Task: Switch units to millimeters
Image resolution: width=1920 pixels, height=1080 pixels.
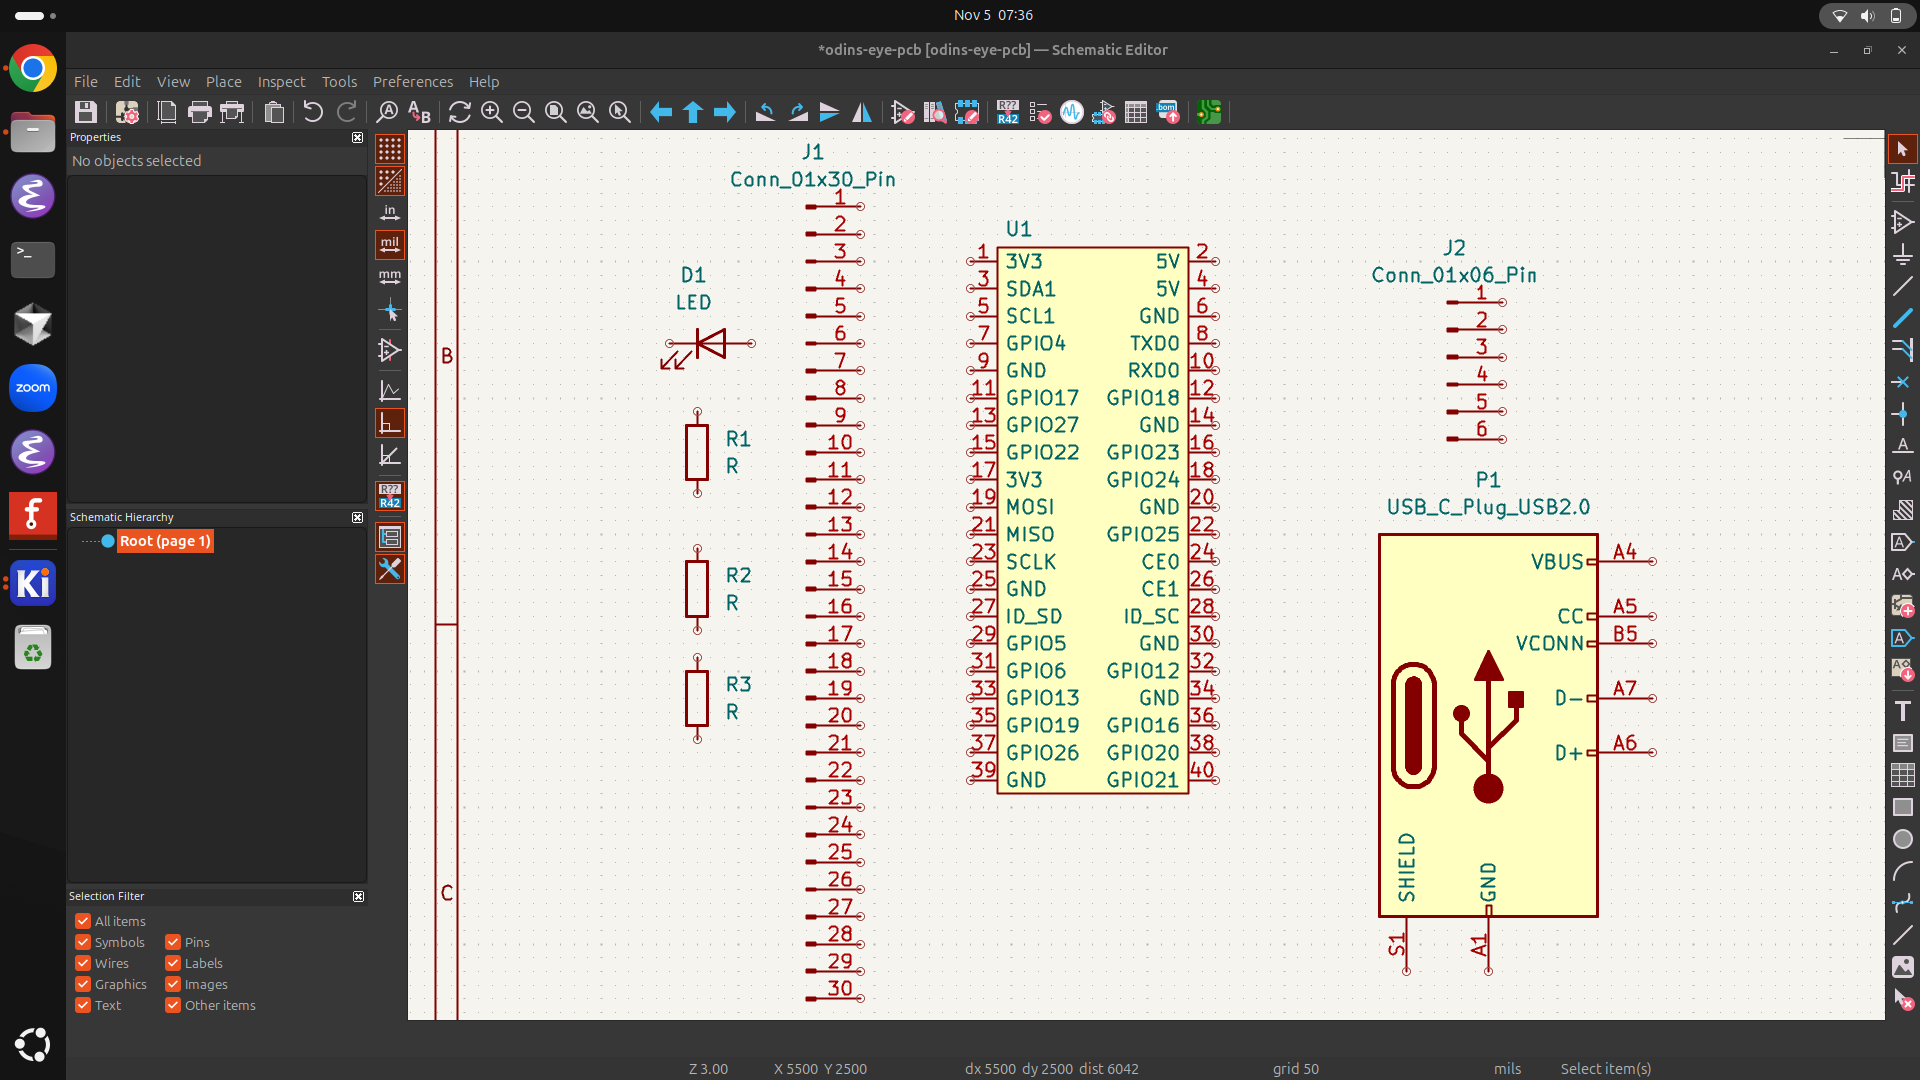Action: coord(390,277)
